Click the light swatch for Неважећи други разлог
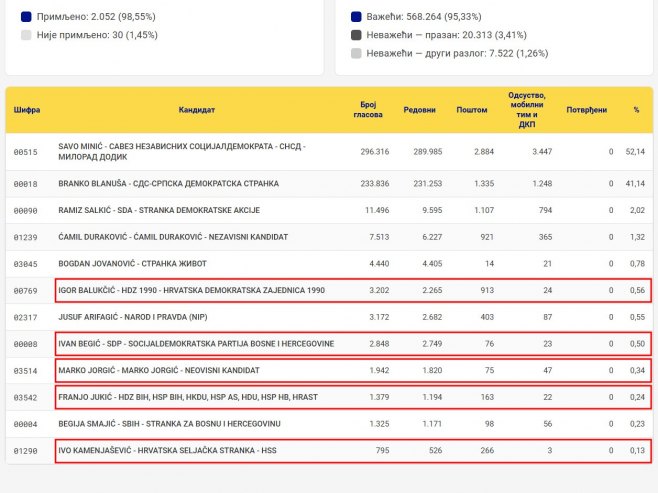 (356, 53)
